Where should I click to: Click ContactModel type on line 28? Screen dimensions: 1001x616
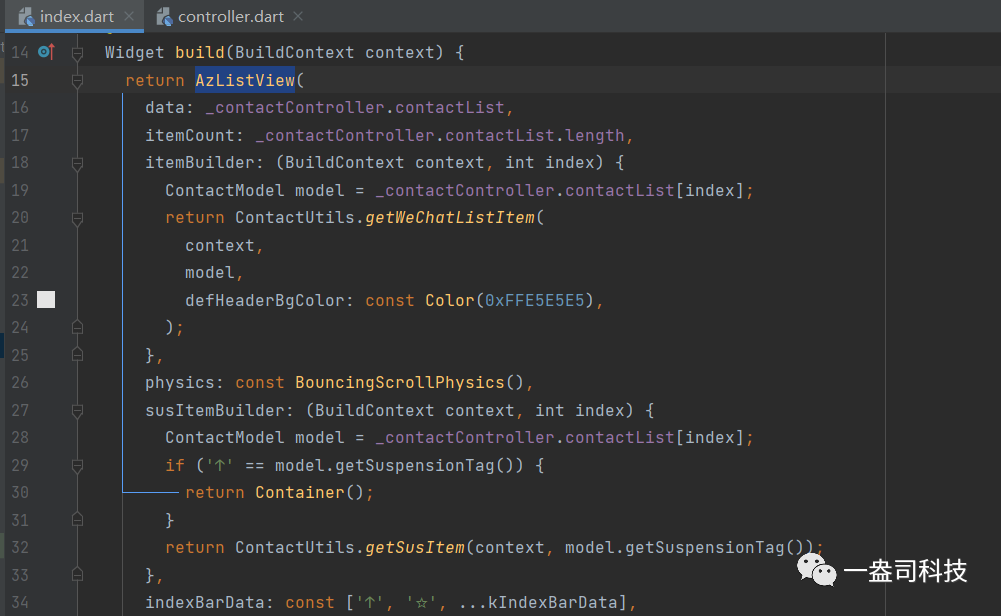point(225,437)
